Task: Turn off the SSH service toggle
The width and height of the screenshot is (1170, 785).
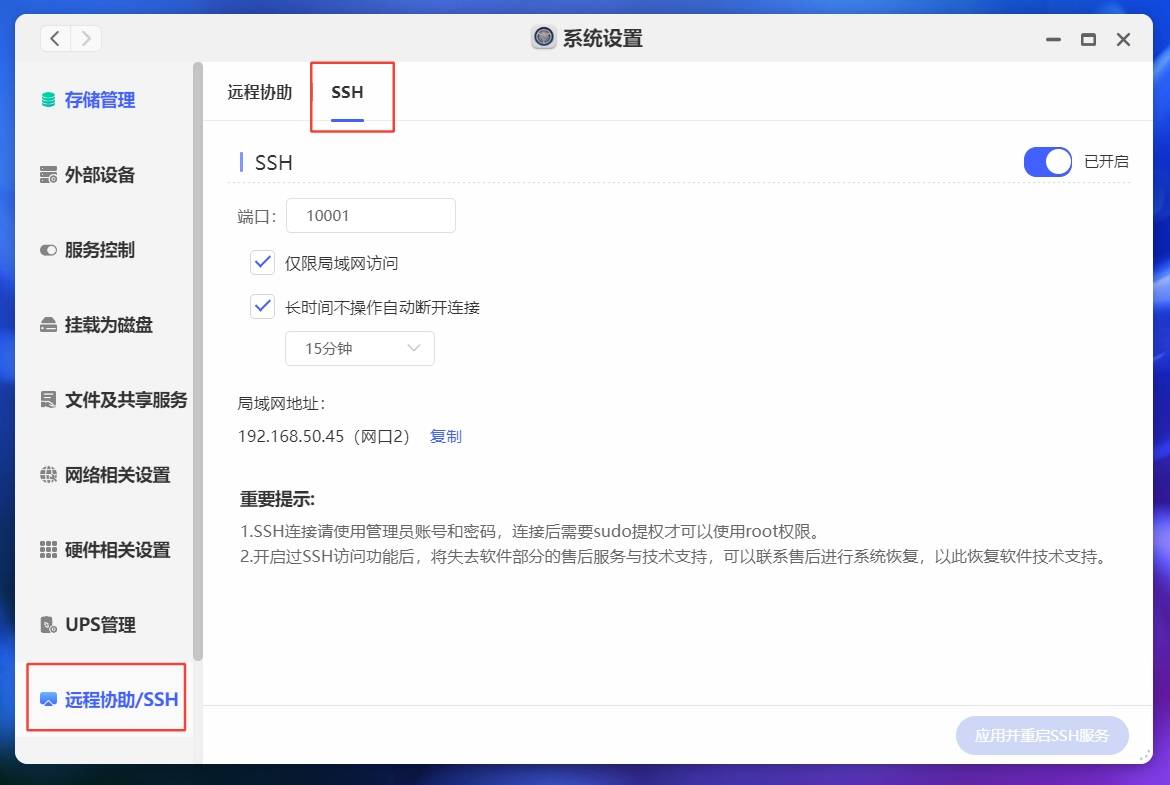Action: click(1046, 161)
